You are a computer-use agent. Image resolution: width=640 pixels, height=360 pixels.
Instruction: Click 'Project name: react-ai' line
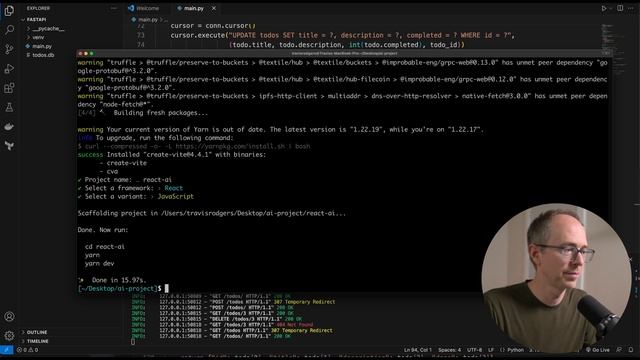124,180
